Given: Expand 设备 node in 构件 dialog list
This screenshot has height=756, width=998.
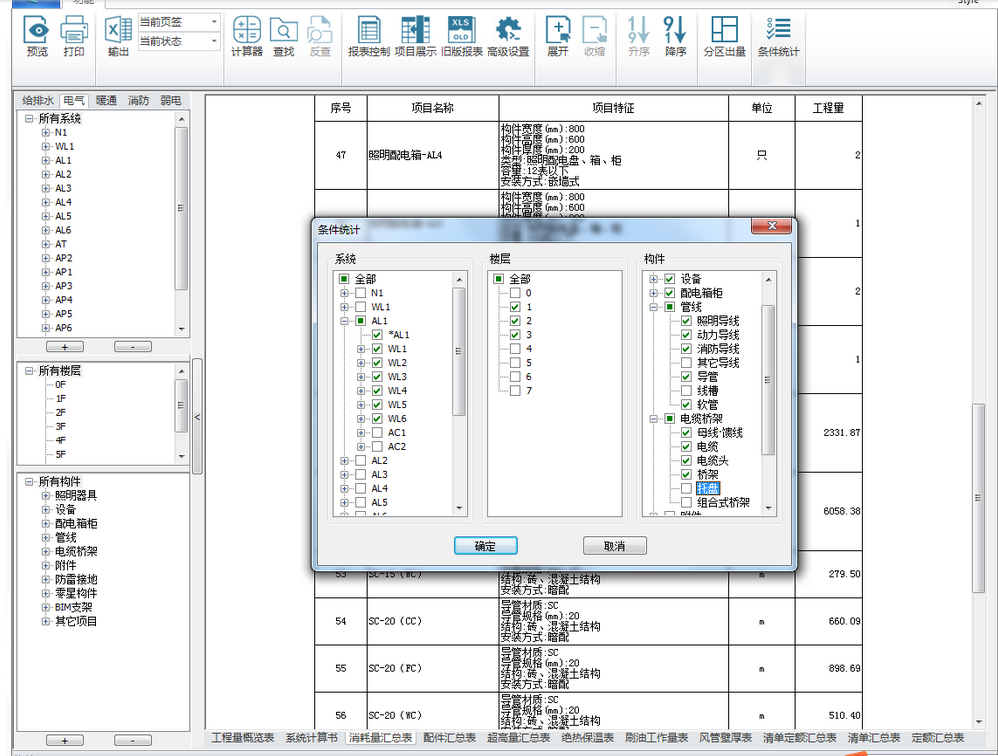Looking at the screenshot, I should pyautogui.click(x=653, y=279).
